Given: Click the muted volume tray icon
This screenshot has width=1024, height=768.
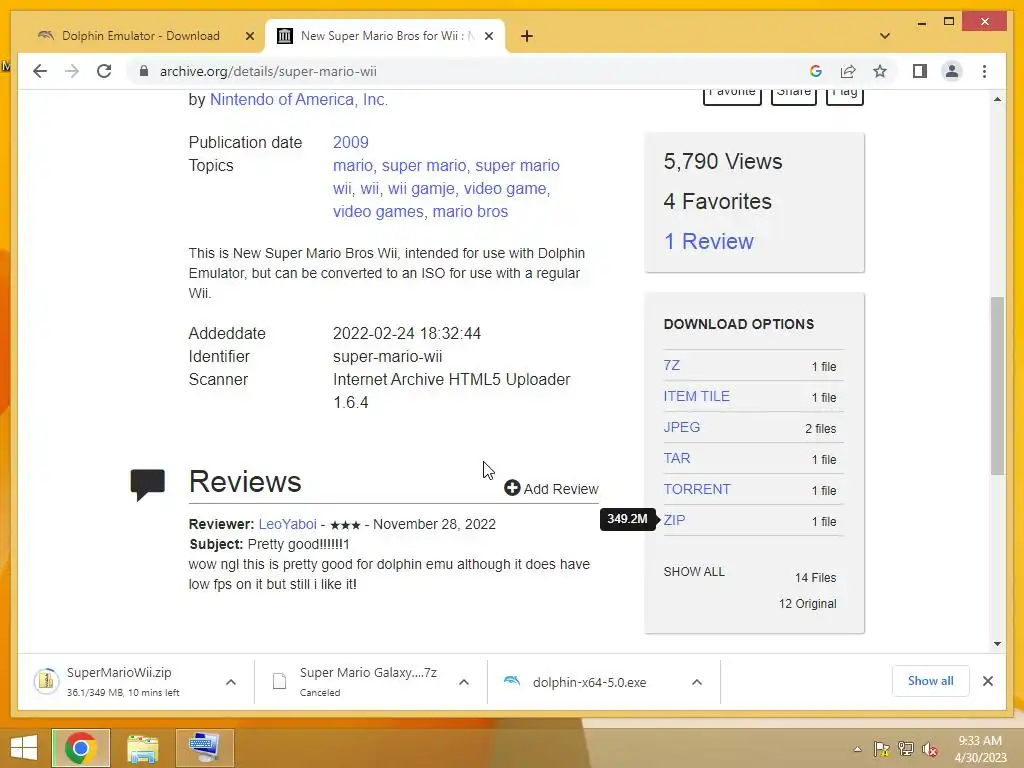Looking at the screenshot, I should point(930,749).
